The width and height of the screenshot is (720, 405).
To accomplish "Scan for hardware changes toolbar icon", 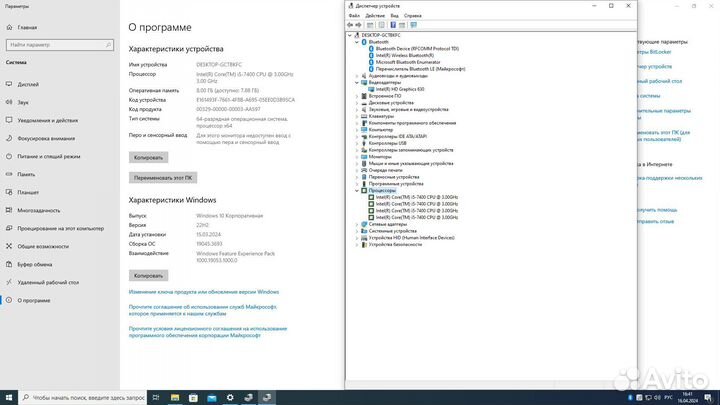I will click(414, 25).
